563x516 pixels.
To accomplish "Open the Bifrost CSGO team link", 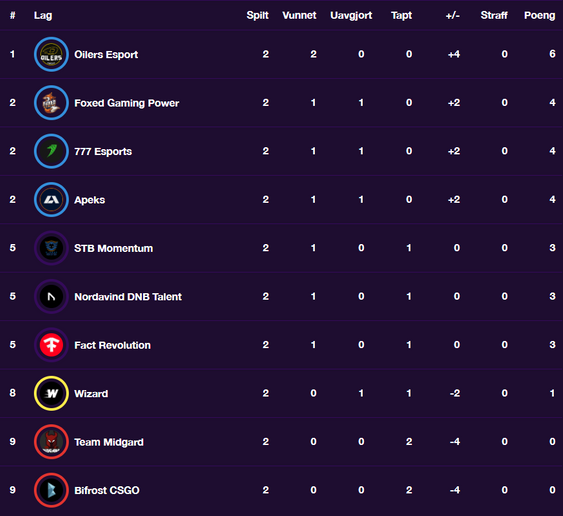I will tap(107, 491).
